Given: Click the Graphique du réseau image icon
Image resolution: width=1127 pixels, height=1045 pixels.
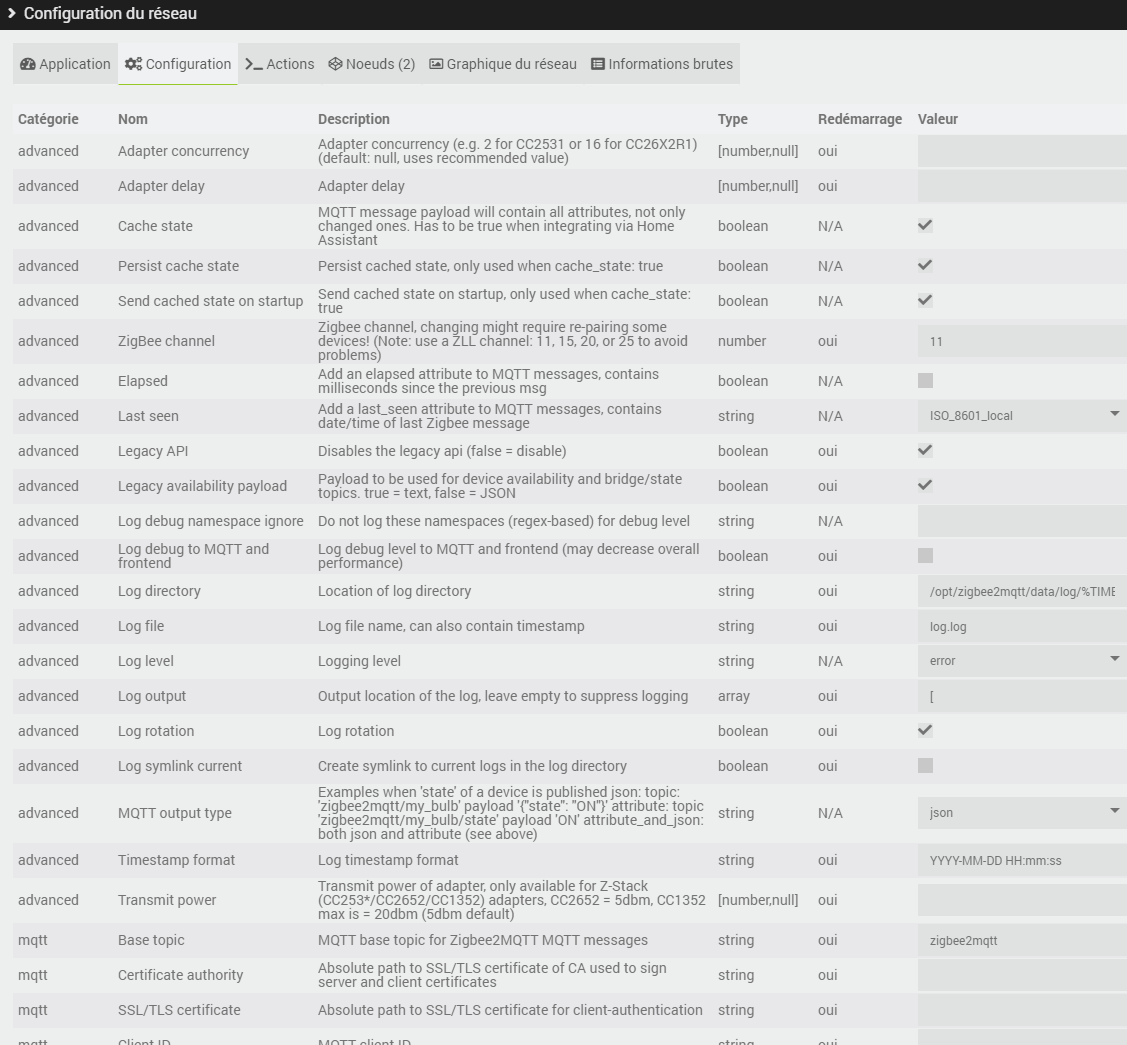Looking at the screenshot, I should (x=436, y=64).
